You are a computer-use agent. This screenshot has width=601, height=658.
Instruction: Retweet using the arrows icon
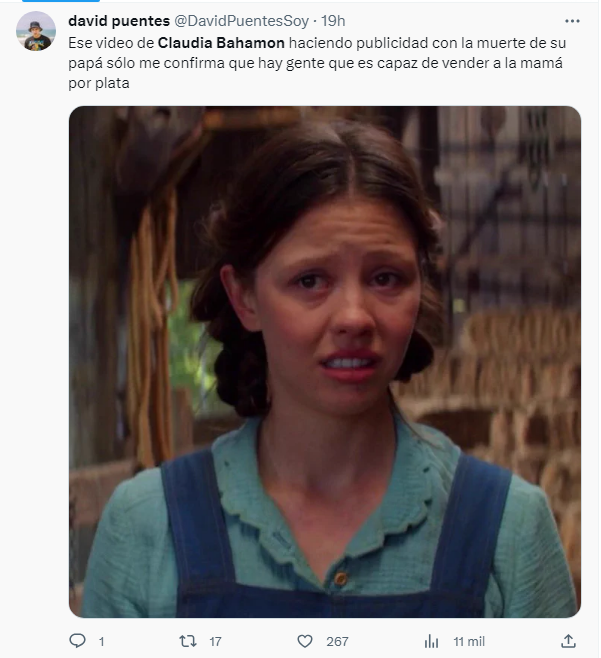188,641
